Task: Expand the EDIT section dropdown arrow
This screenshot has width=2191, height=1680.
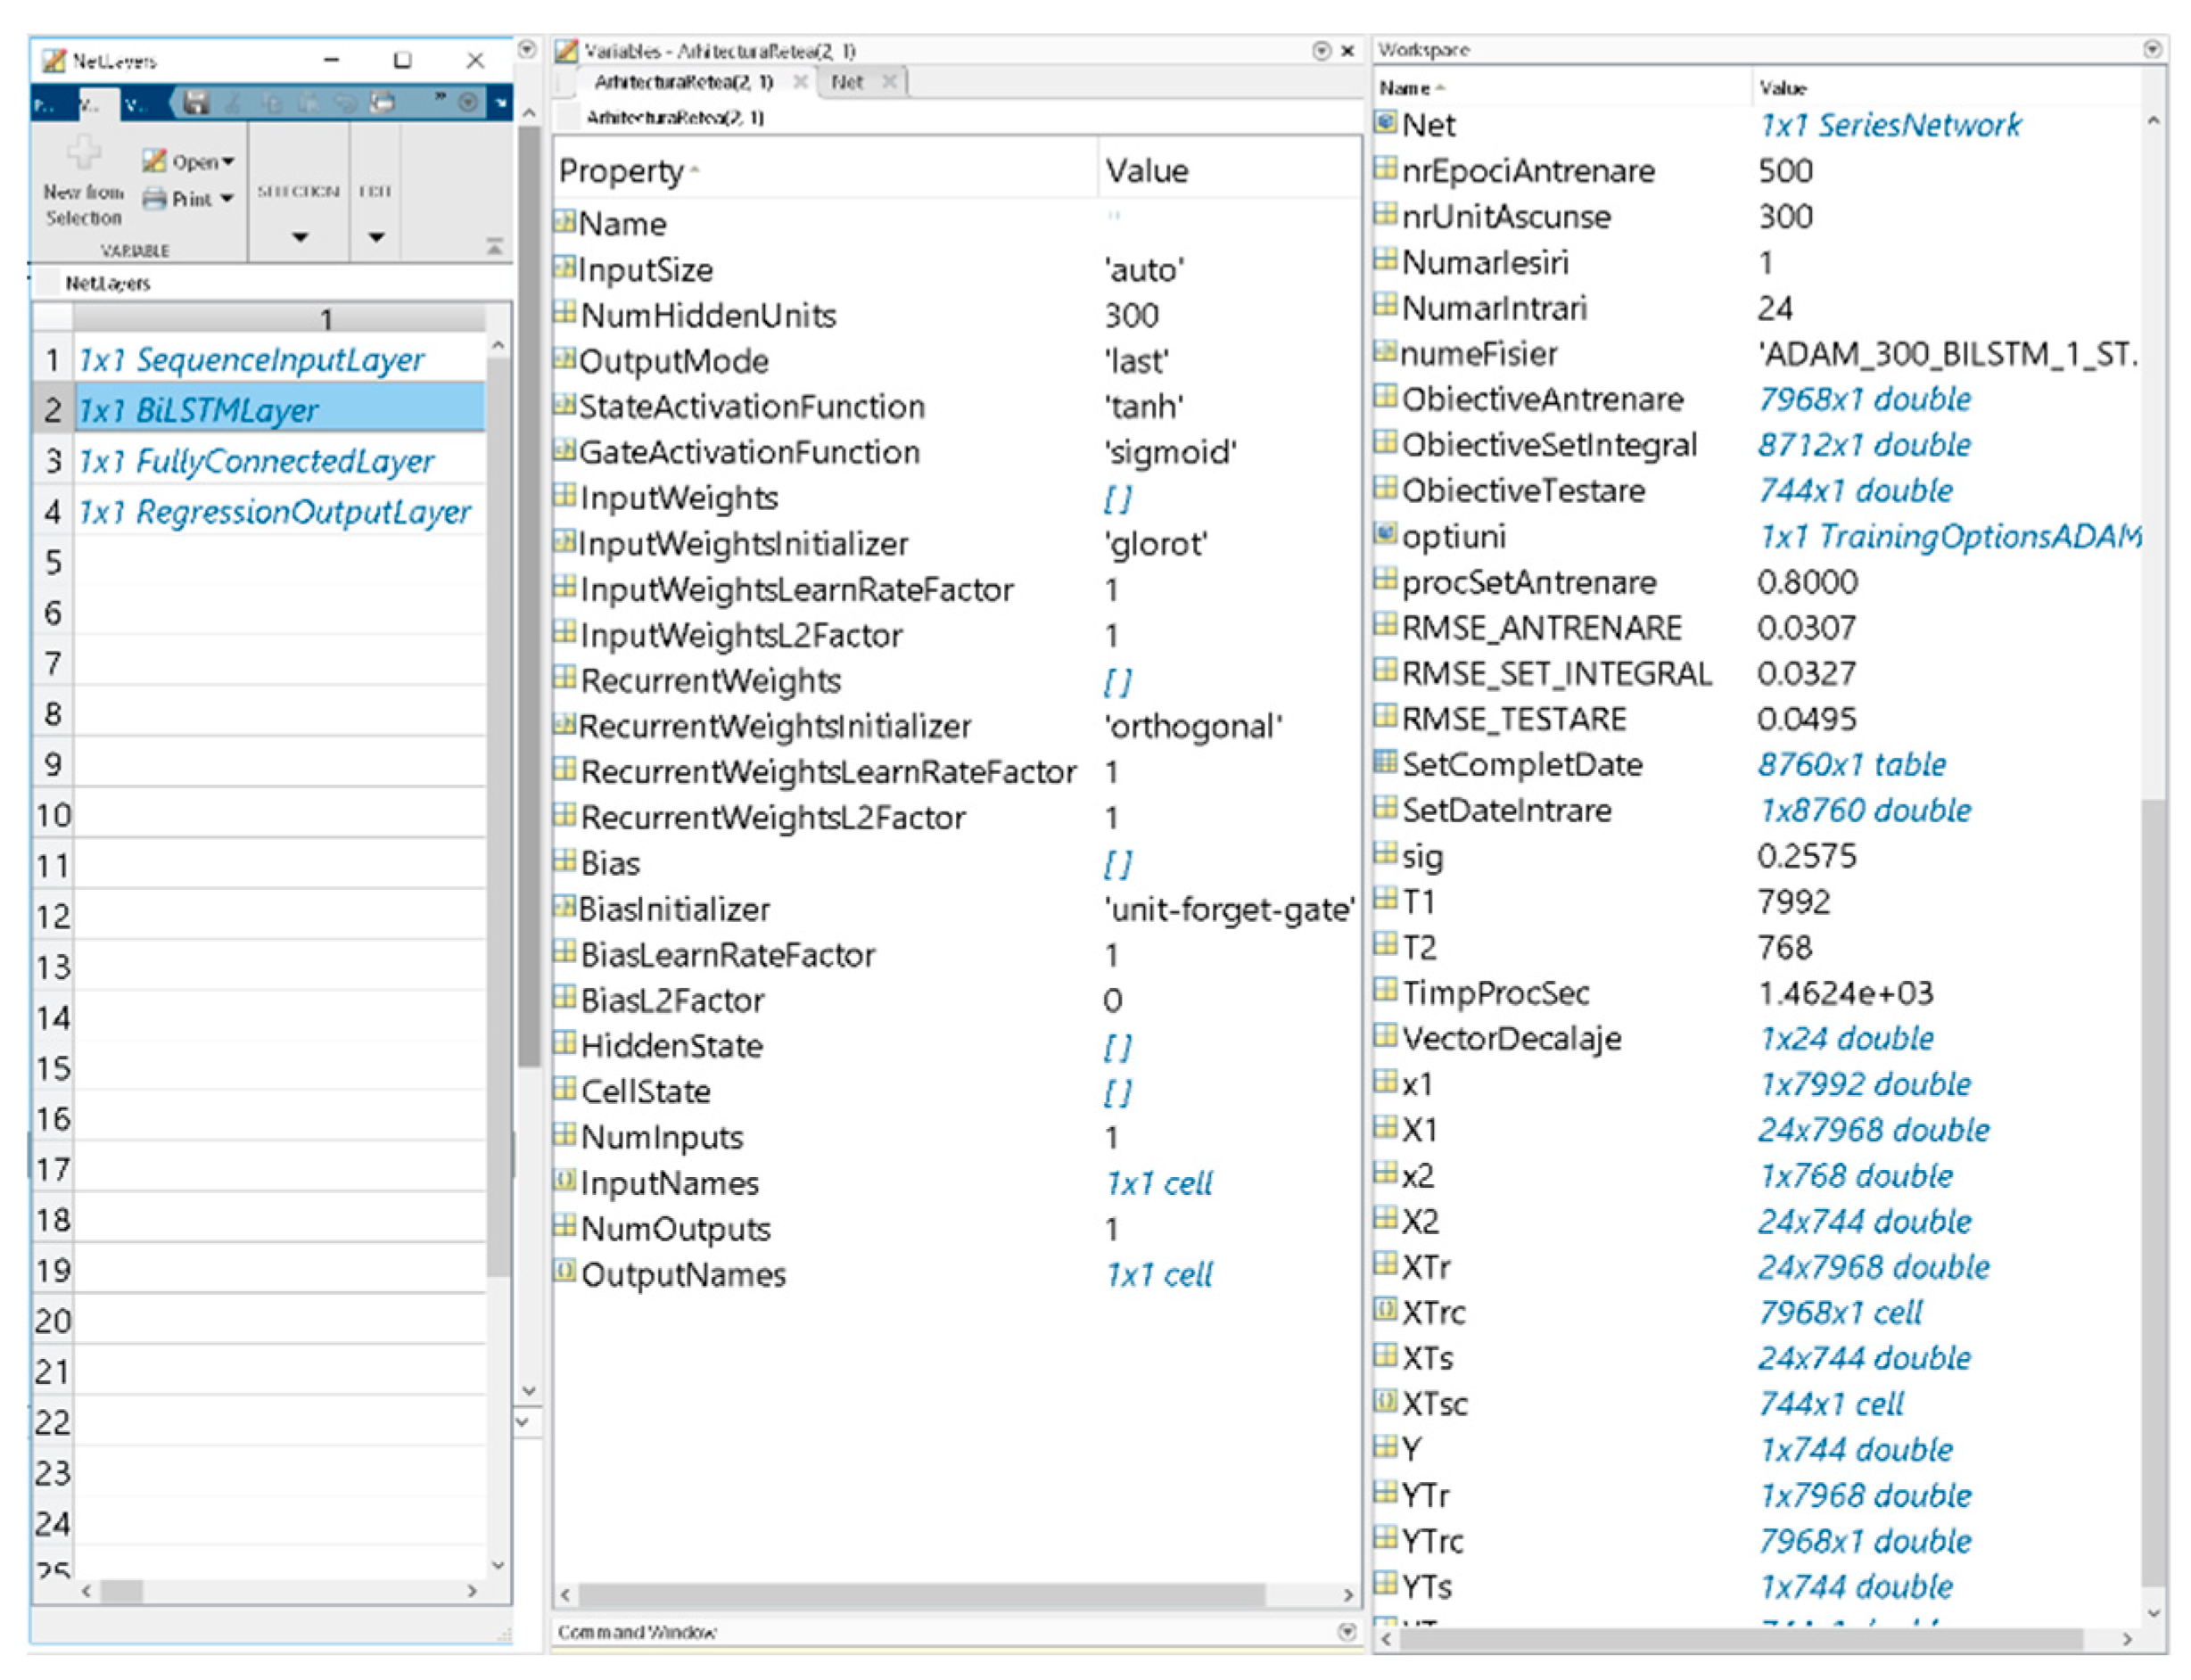Action: point(376,237)
